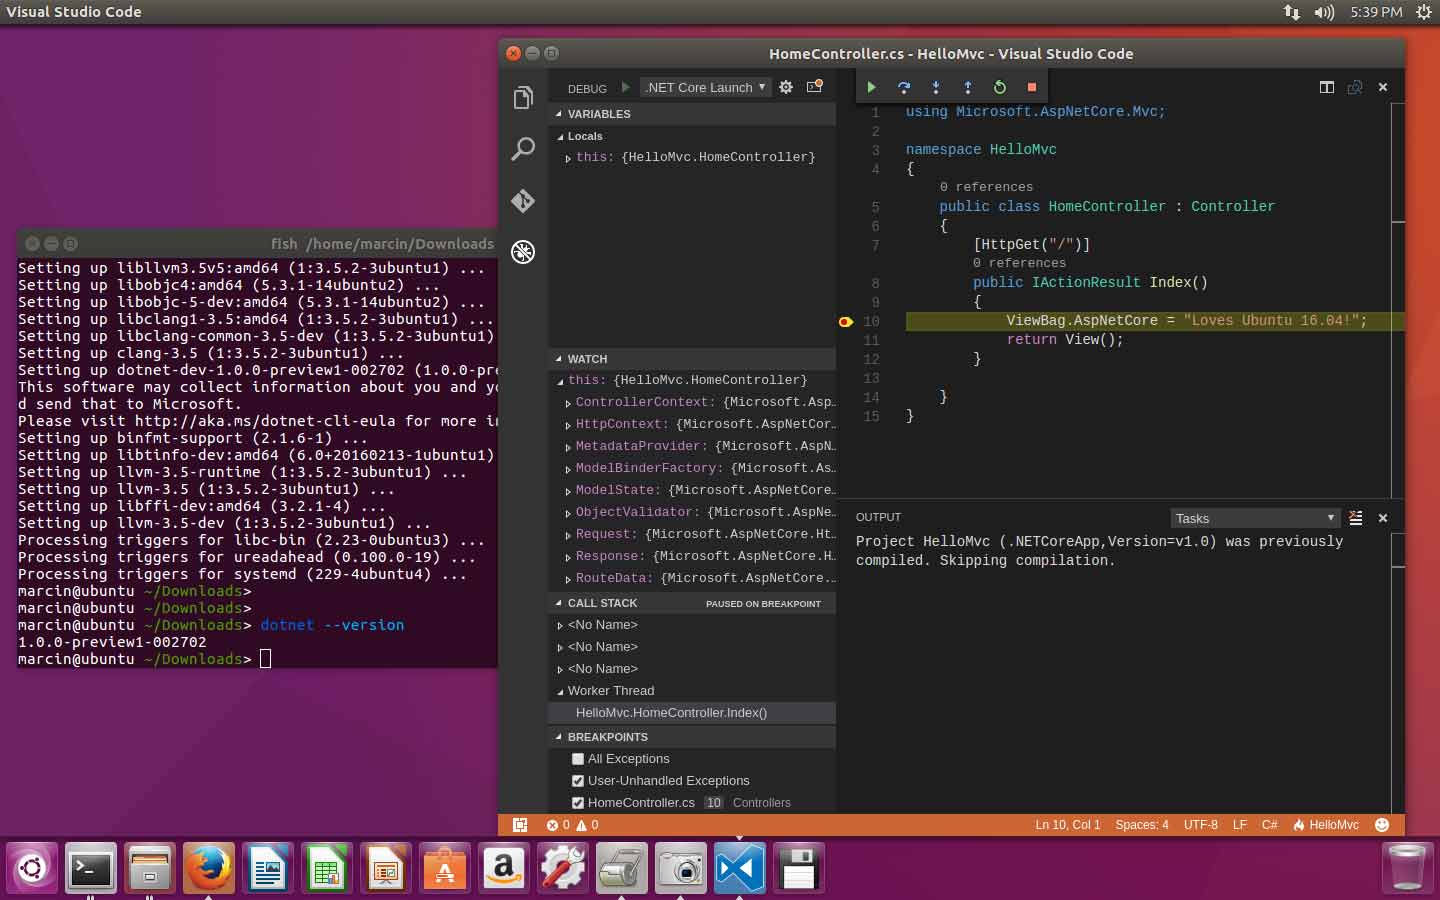Screen dimensions: 1440x900
Task: Expand 'this' under Locals
Action: coord(568,158)
